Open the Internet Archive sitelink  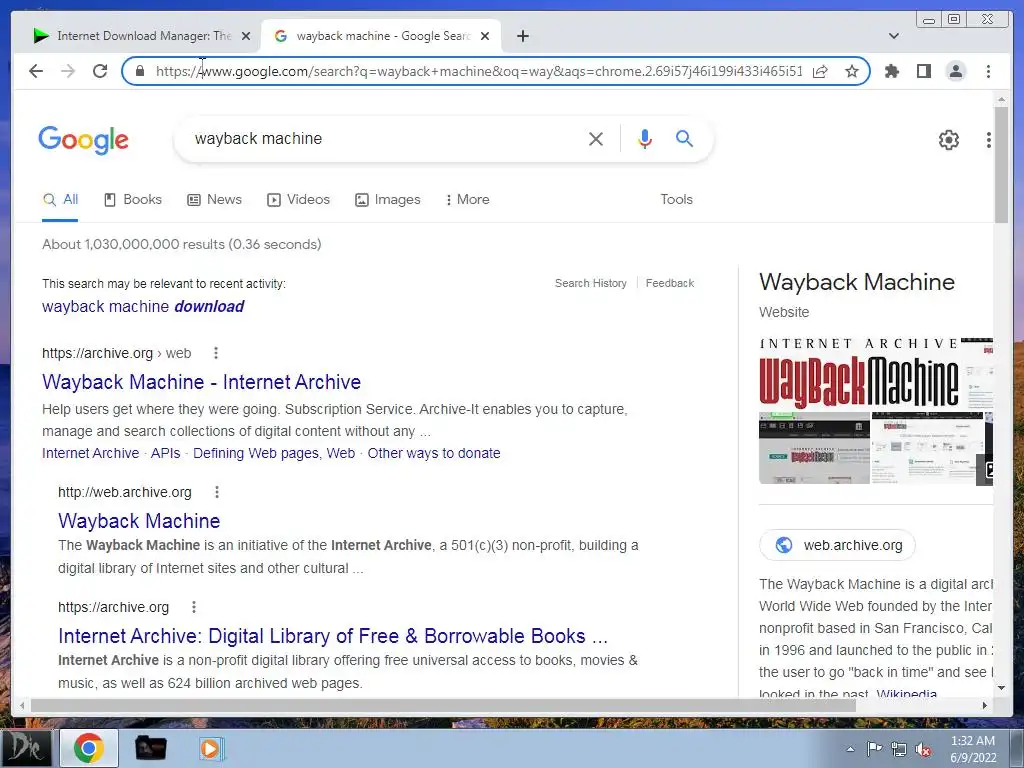coord(90,453)
